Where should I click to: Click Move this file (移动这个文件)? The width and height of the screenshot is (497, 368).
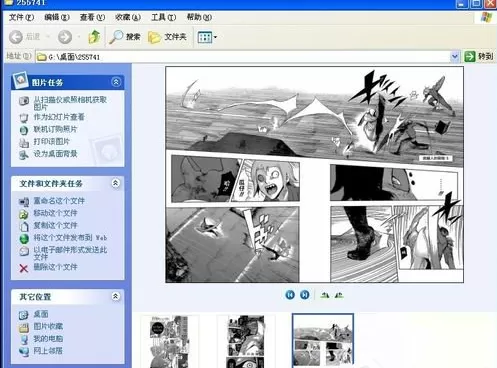(55, 213)
